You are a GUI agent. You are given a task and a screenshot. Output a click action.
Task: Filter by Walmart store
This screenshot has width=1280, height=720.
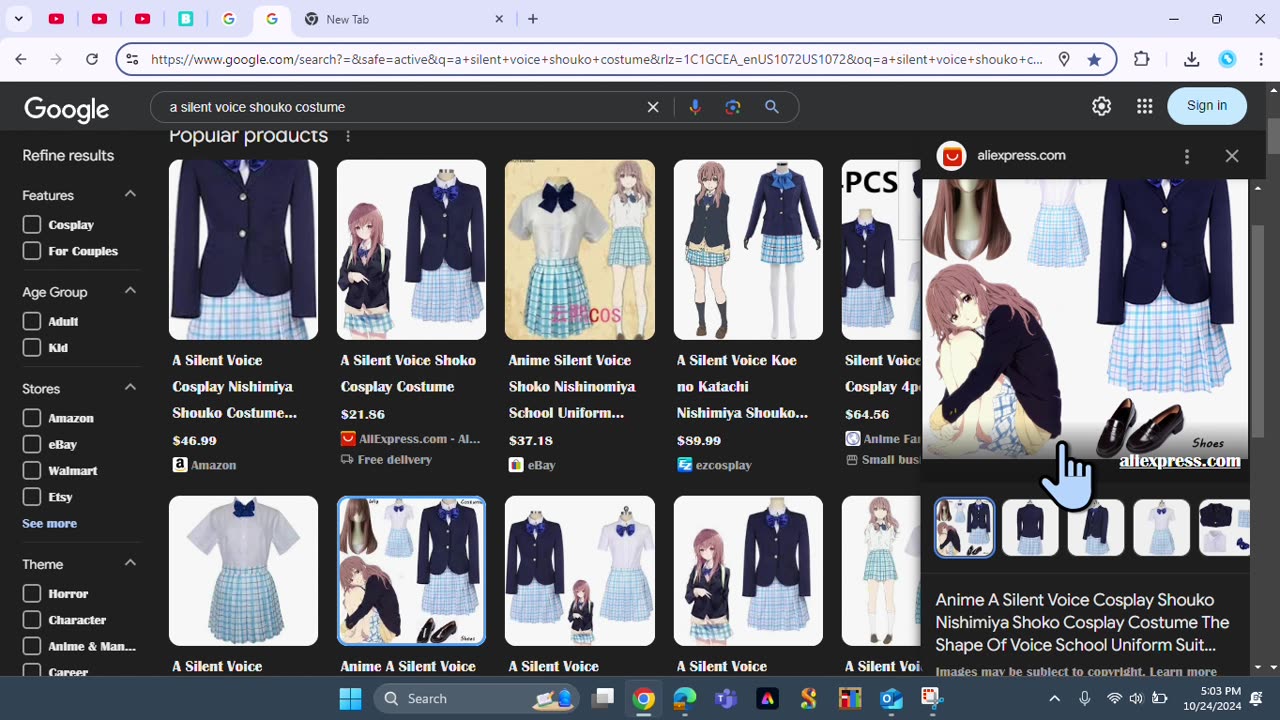pos(32,470)
